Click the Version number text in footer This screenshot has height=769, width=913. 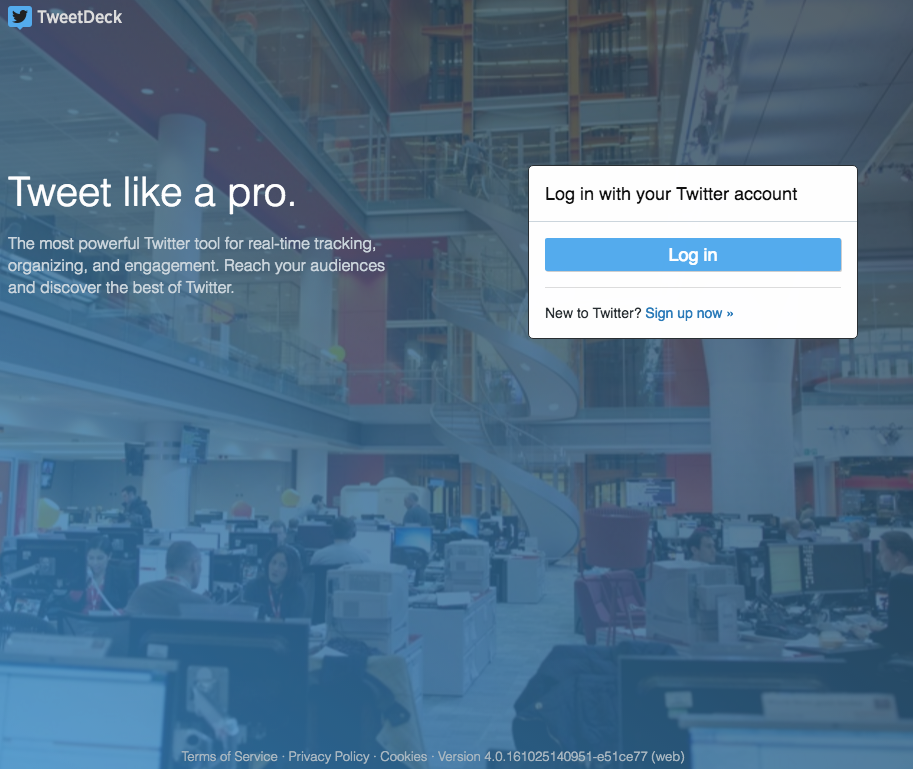(x=561, y=756)
